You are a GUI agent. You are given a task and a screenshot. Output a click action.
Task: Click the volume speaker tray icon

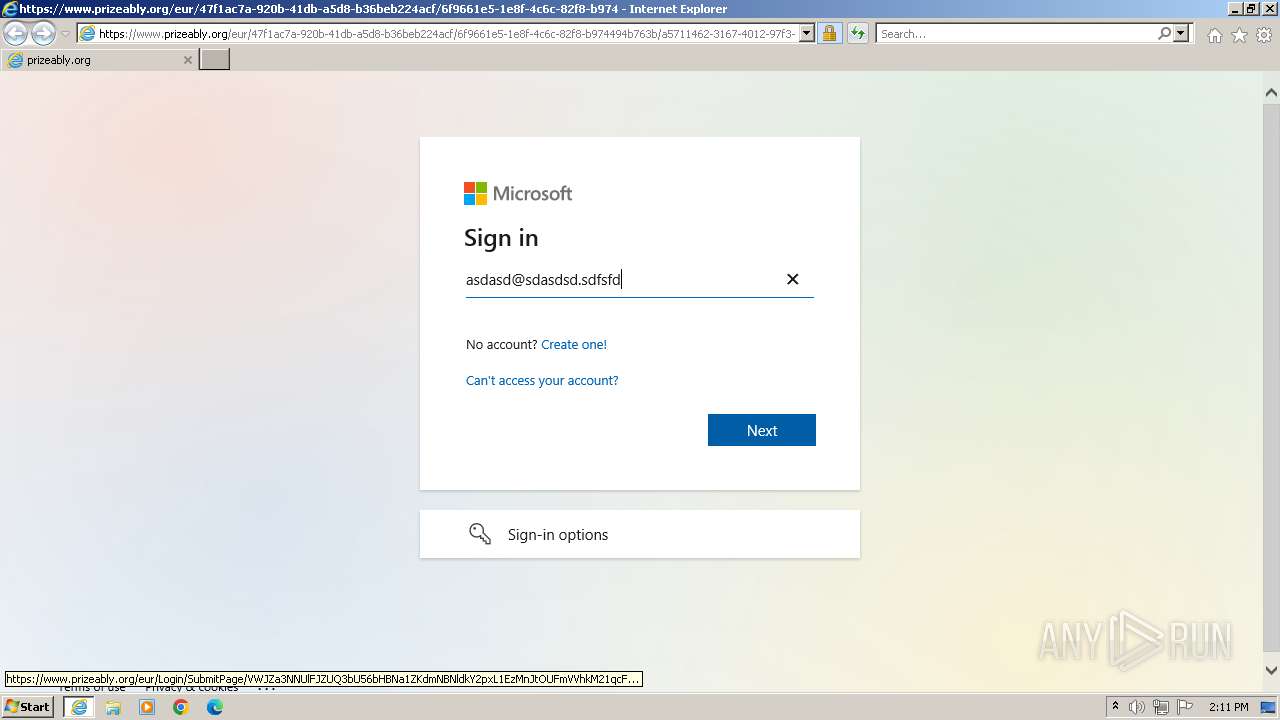coord(1137,707)
